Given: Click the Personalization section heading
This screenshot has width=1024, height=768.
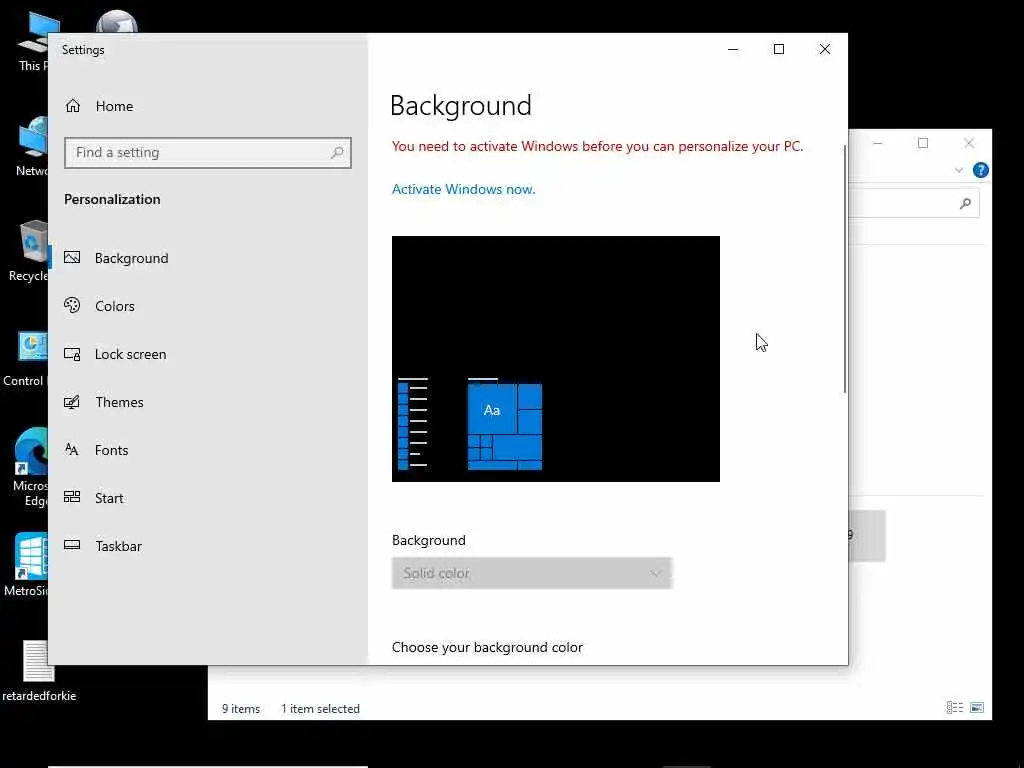Looking at the screenshot, I should (x=112, y=199).
